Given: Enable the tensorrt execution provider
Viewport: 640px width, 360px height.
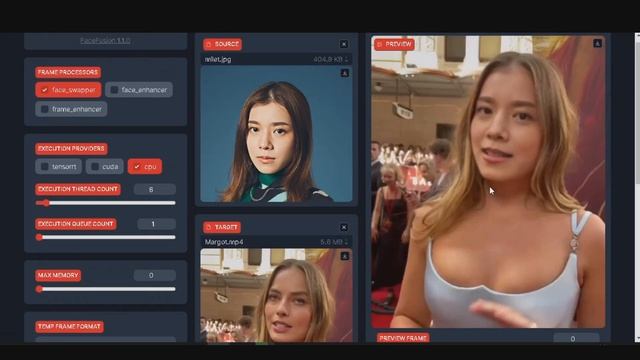Looking at the screenshot, I should tap(58, 167).
